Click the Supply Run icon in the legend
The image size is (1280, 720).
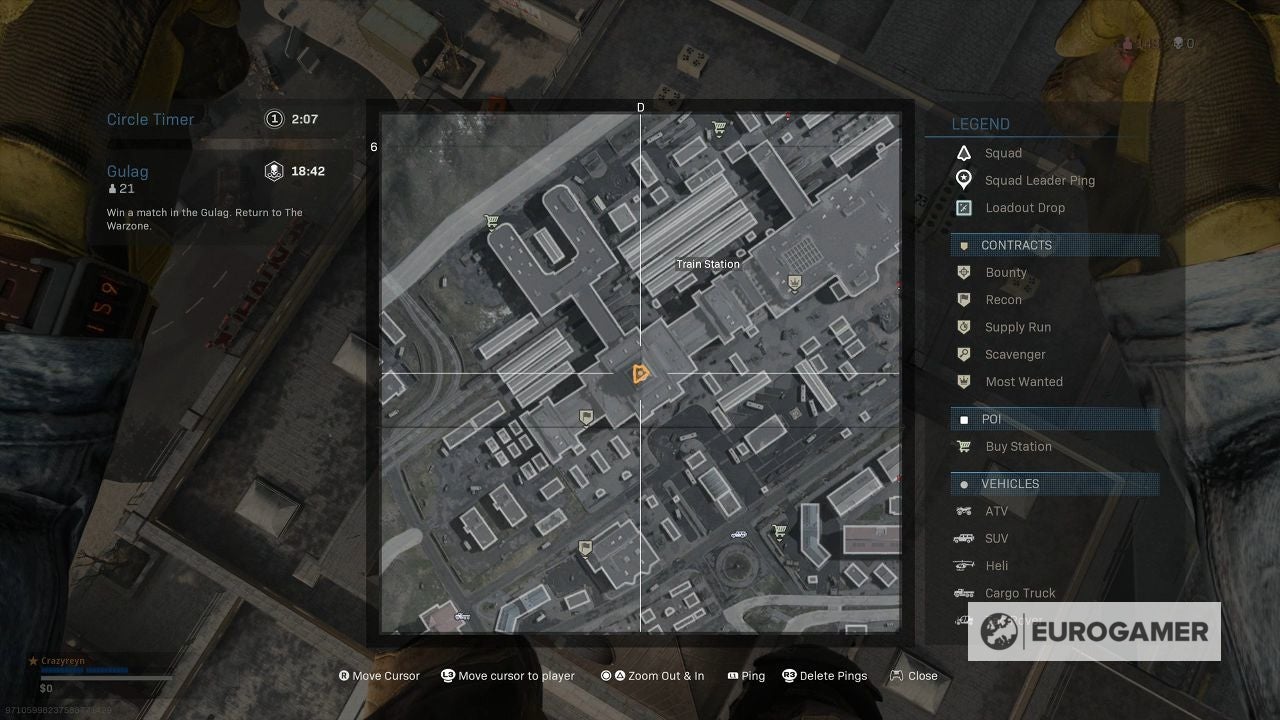[x=964, y=327]
